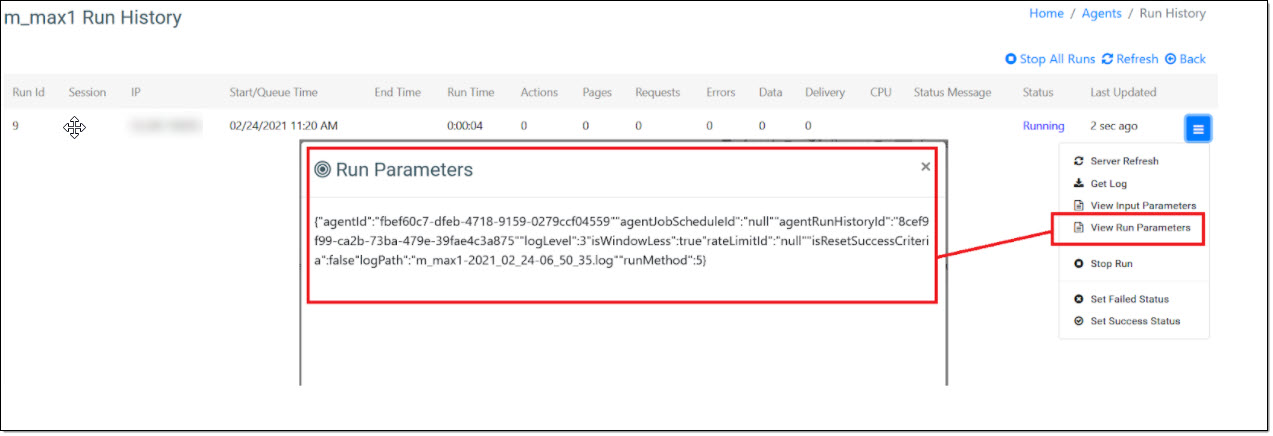Screen dimensions: 1273x436
Task: Choose Get Log from the menu
Action: click(x=1108, y=184)
